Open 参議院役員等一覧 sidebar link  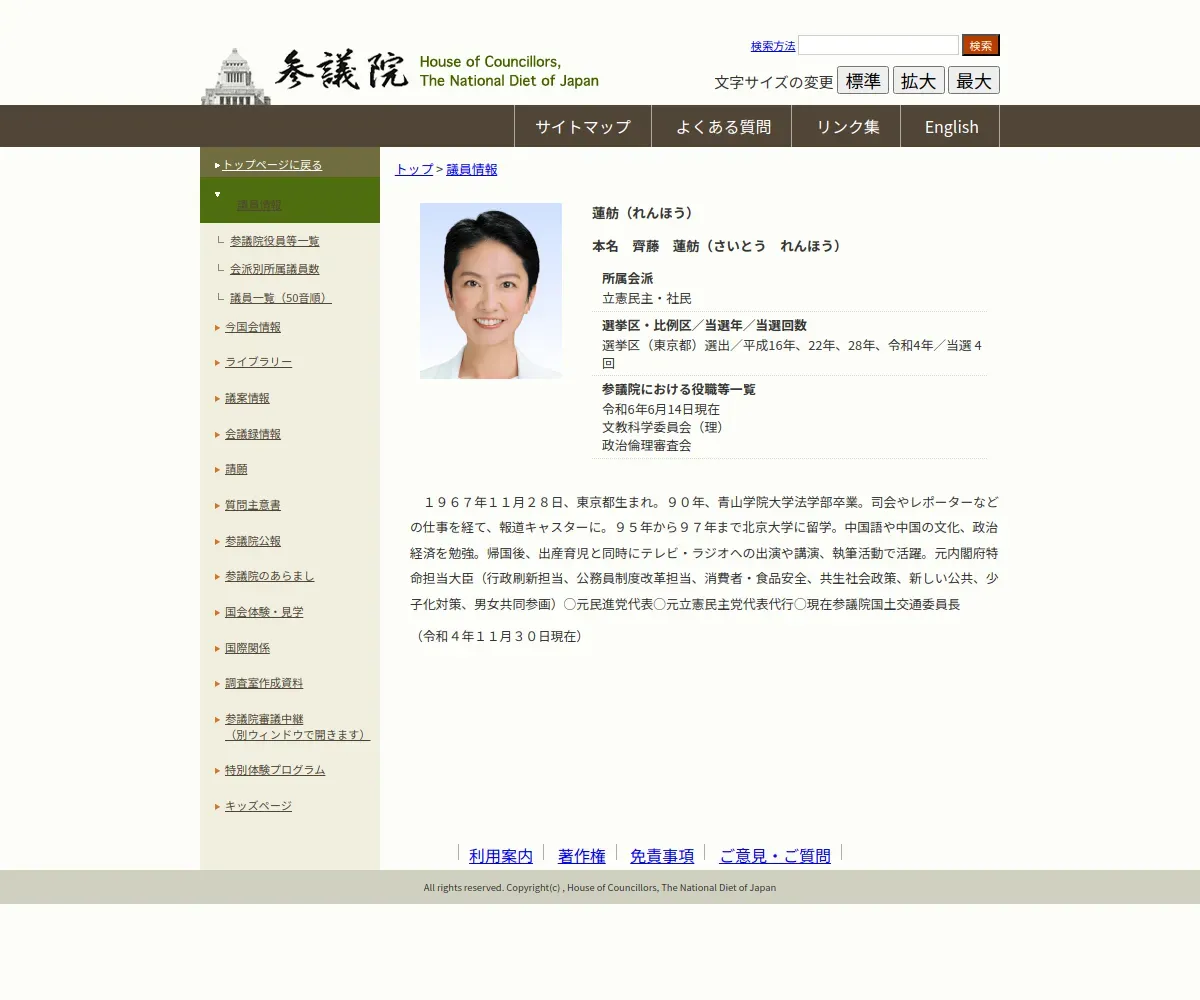(275, 241)
